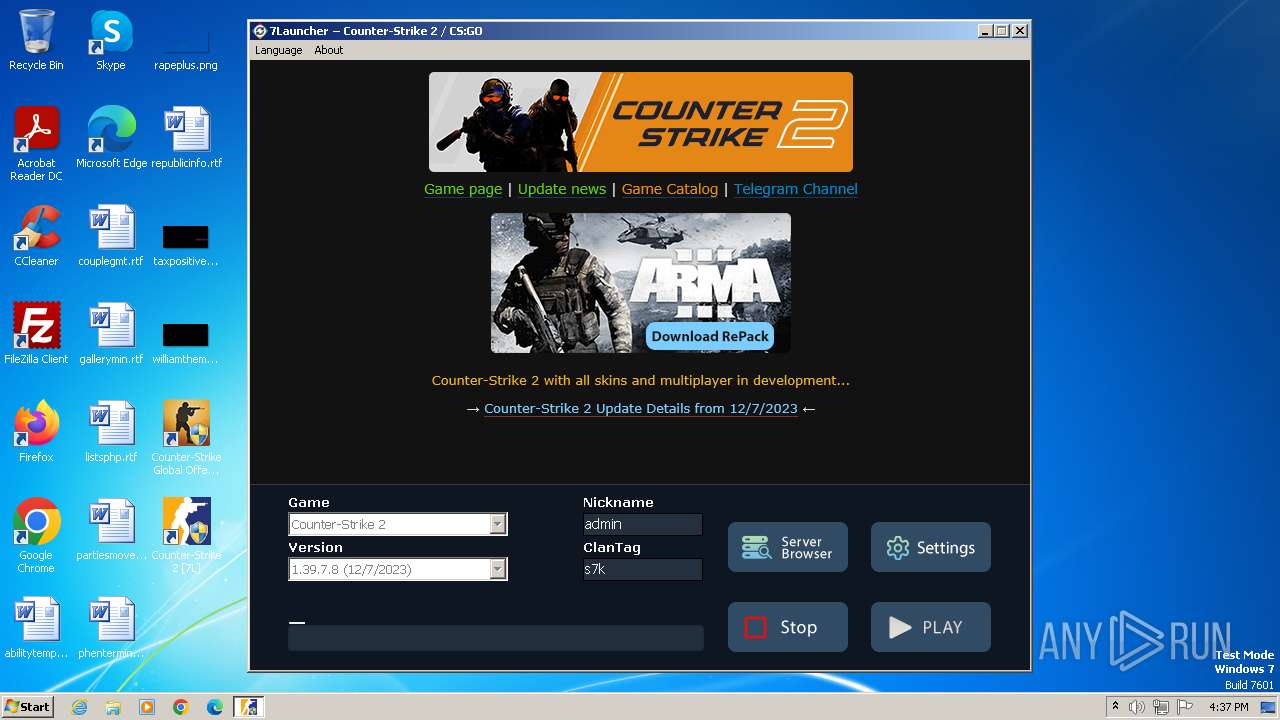This screenshot has height=720, width=1280.
Task: Select rapeplus.png file on desktop
Action: pos(186,40)
